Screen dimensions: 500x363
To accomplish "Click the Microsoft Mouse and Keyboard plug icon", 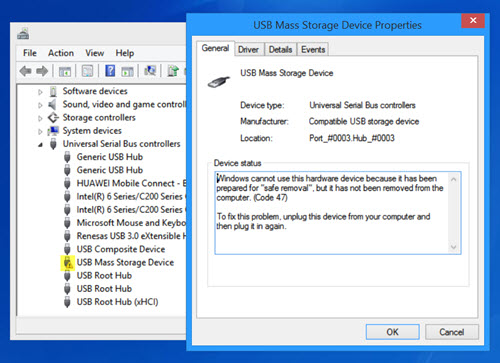I will click(x=67, y=223).
